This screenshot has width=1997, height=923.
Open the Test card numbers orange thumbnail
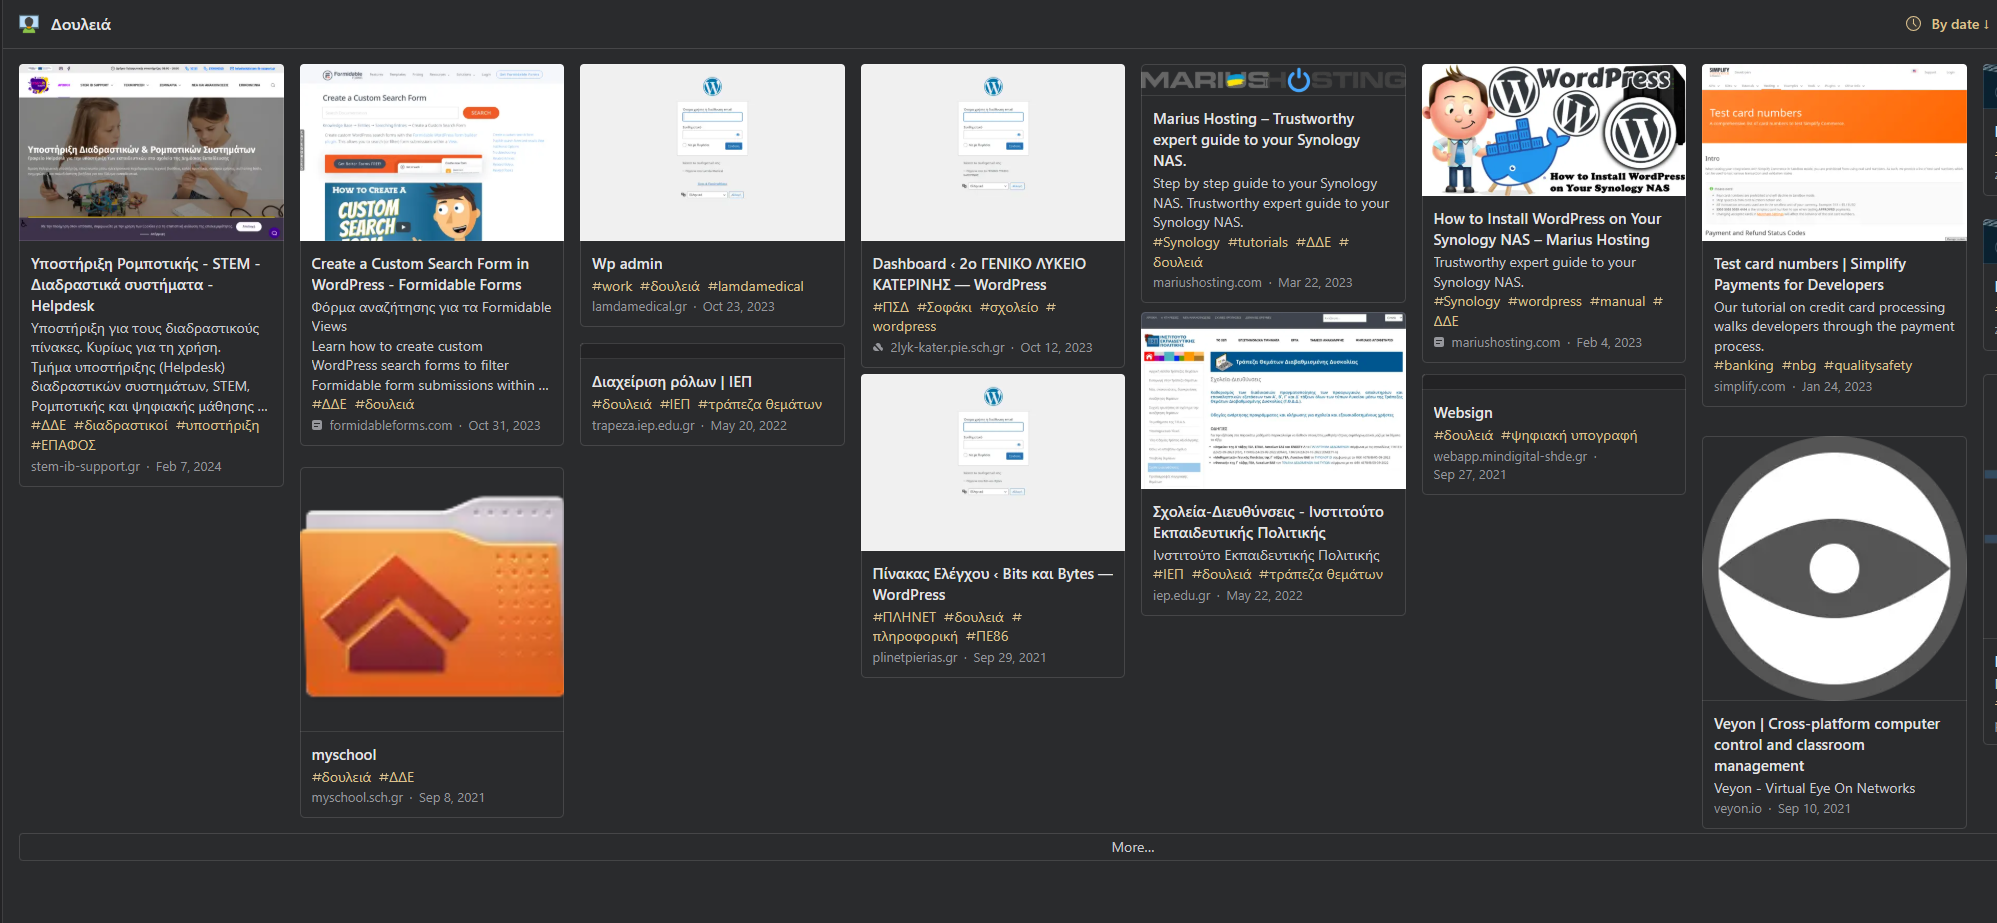(x=1834, y=152)
